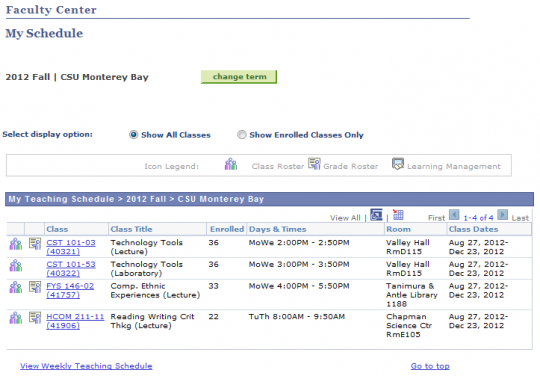Open CST 101-03 (40321) class link
This screenshot has height=376, width=540.
tap(71, 247)
